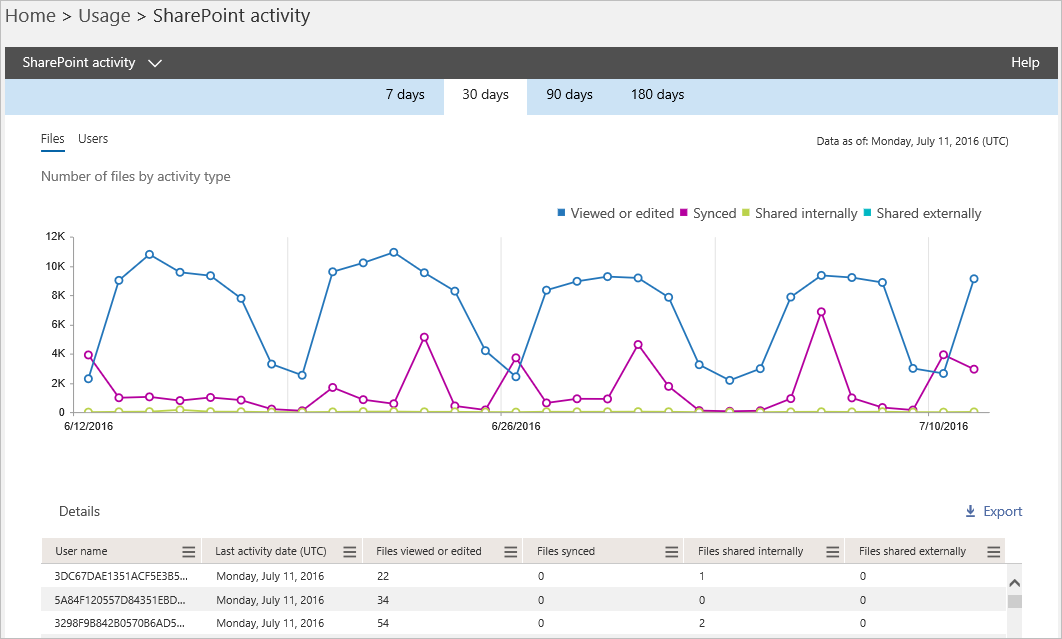Open Help link in header bar
Image resolution: width=1062 pixels, height=639 pixels.
point(1025,62)
